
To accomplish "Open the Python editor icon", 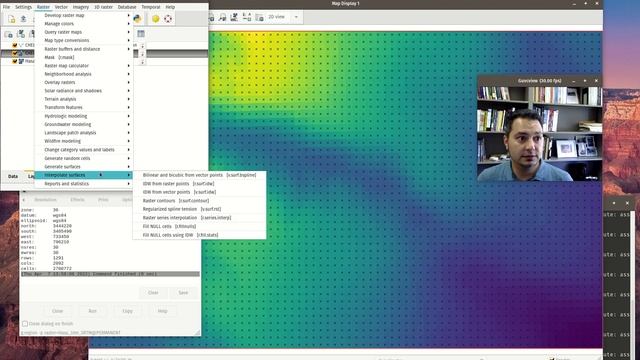I will (x=138, y=18).
